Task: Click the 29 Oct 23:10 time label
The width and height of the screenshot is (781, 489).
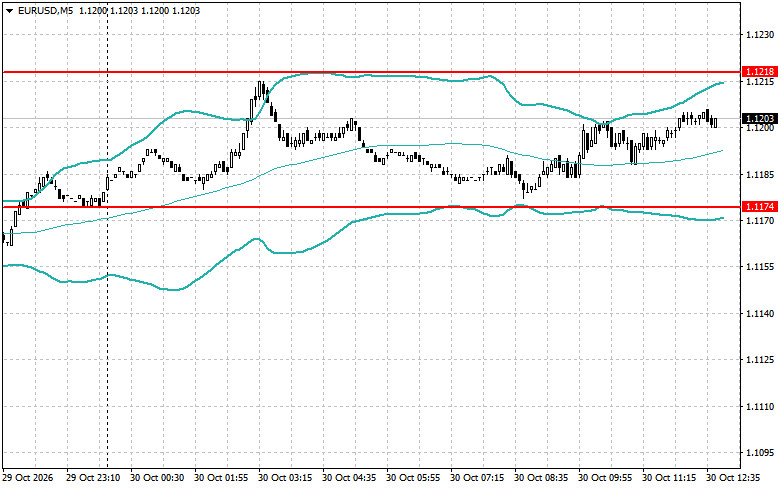Action: coord(93,478)
